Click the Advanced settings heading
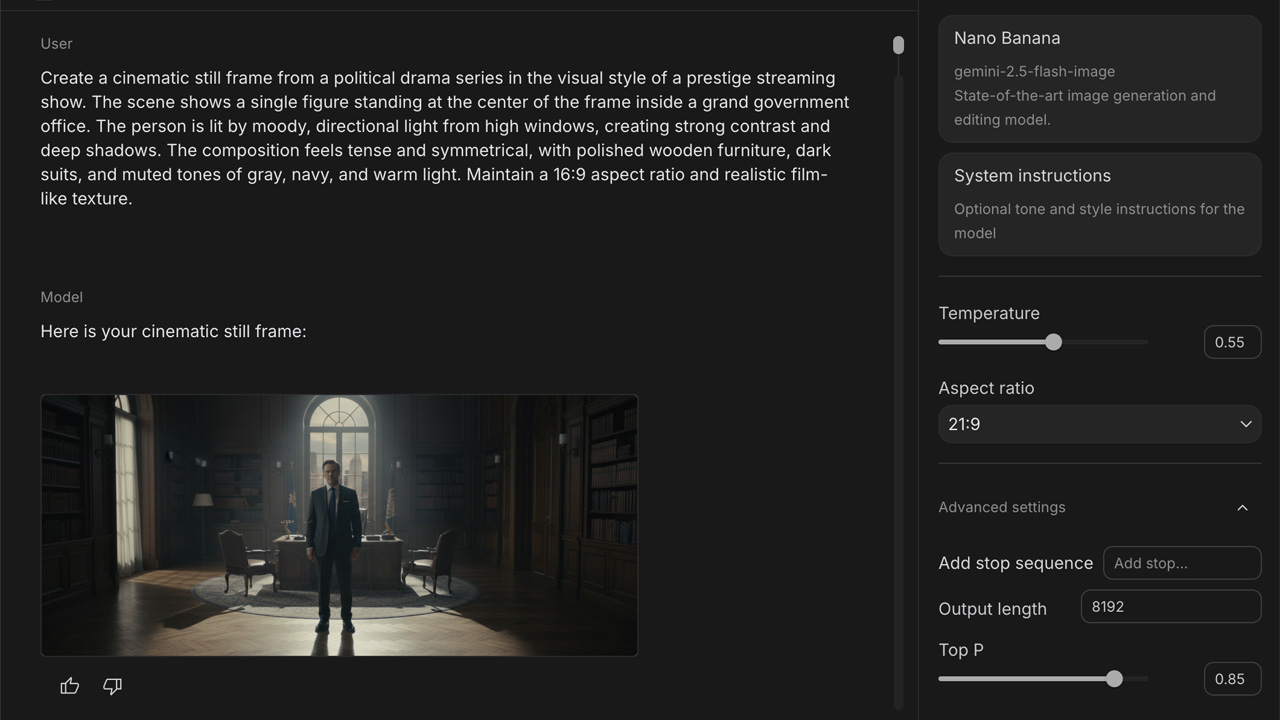Viewport: 1280px width, 720px height. (x=1001, y=507)
